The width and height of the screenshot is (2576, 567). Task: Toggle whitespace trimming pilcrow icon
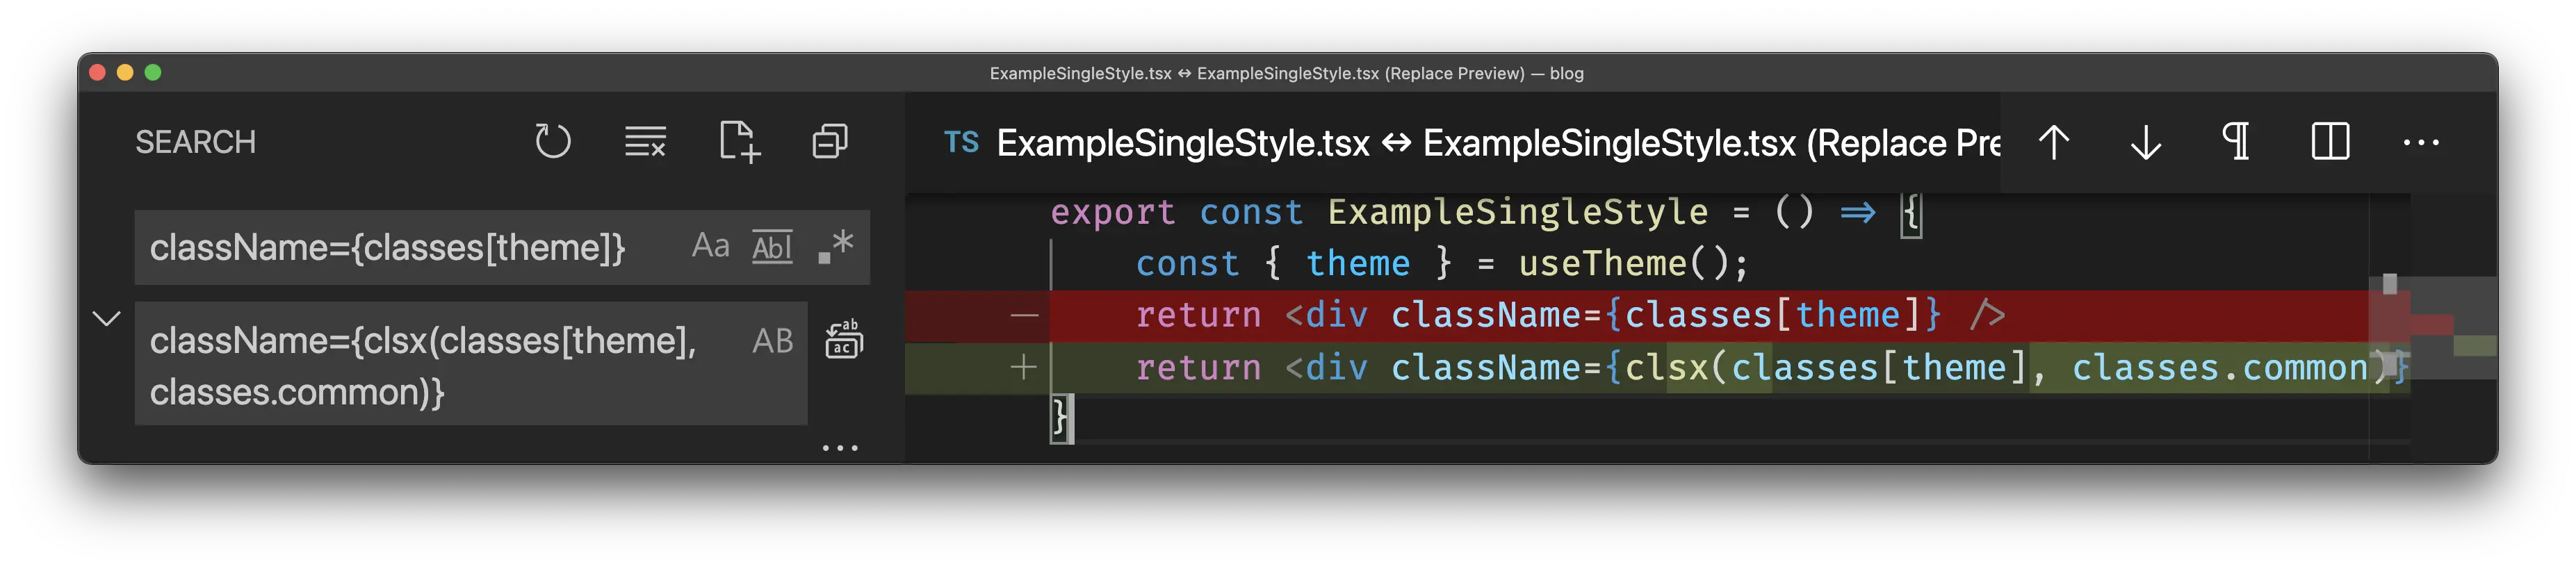coord(2237,142)
